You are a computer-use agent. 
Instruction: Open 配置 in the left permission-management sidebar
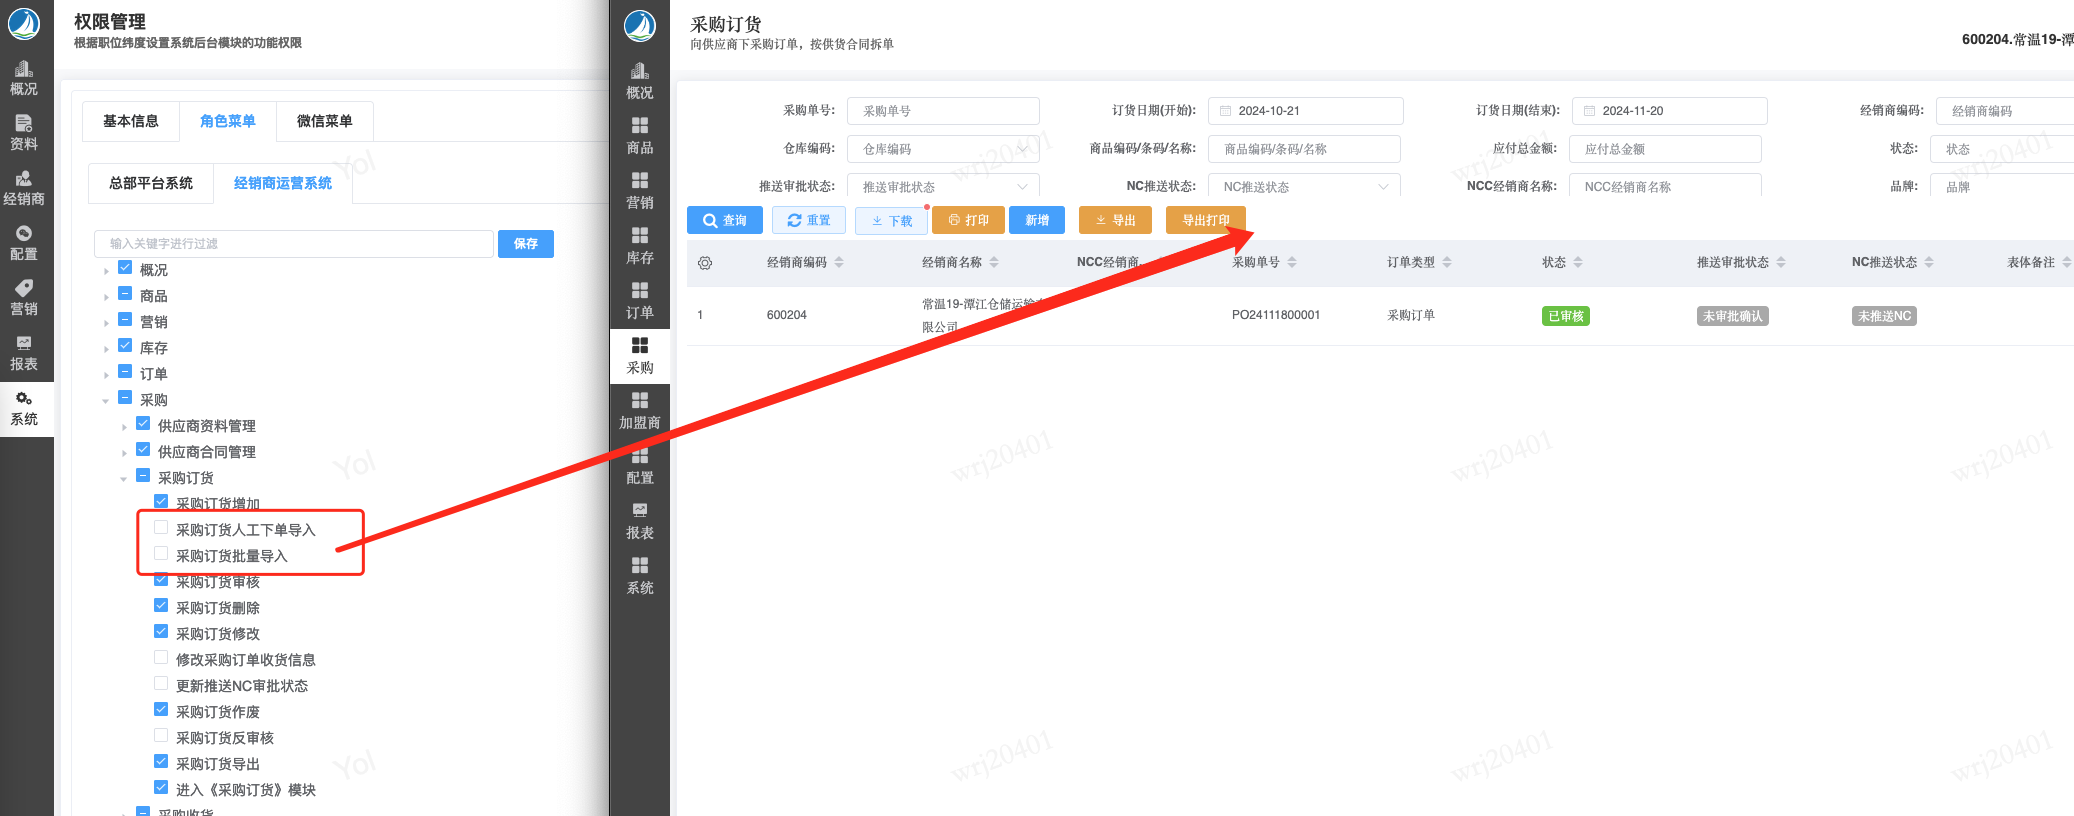24,243
